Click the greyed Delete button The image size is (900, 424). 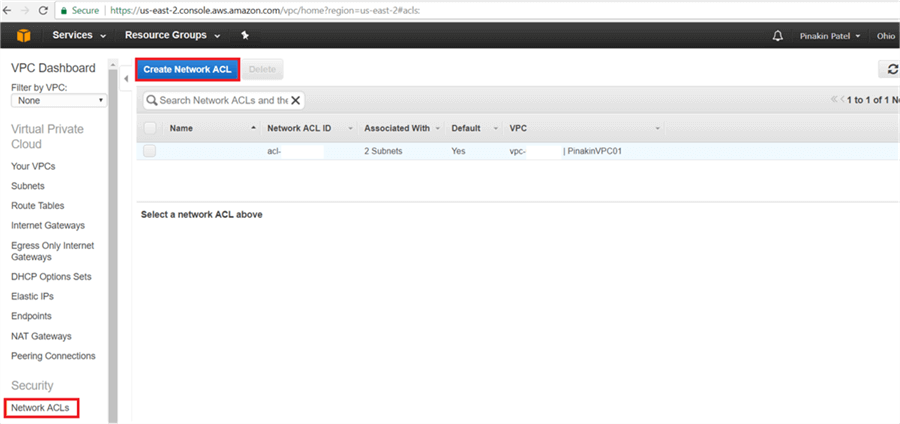(262, 69)
